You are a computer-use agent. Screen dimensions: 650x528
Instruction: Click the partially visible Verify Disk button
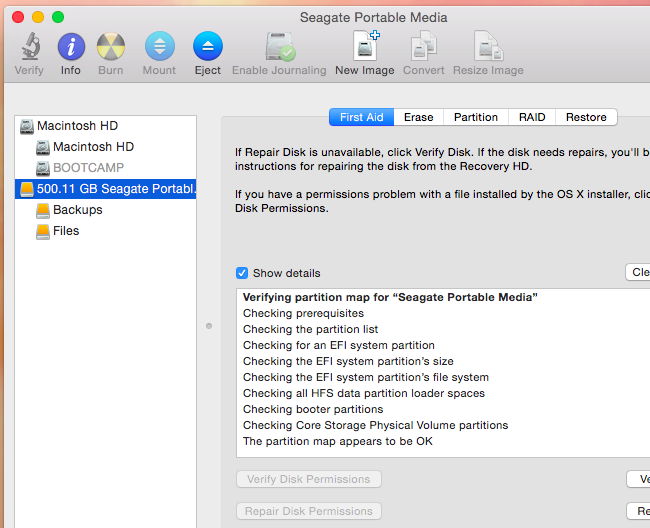point(639,479)
